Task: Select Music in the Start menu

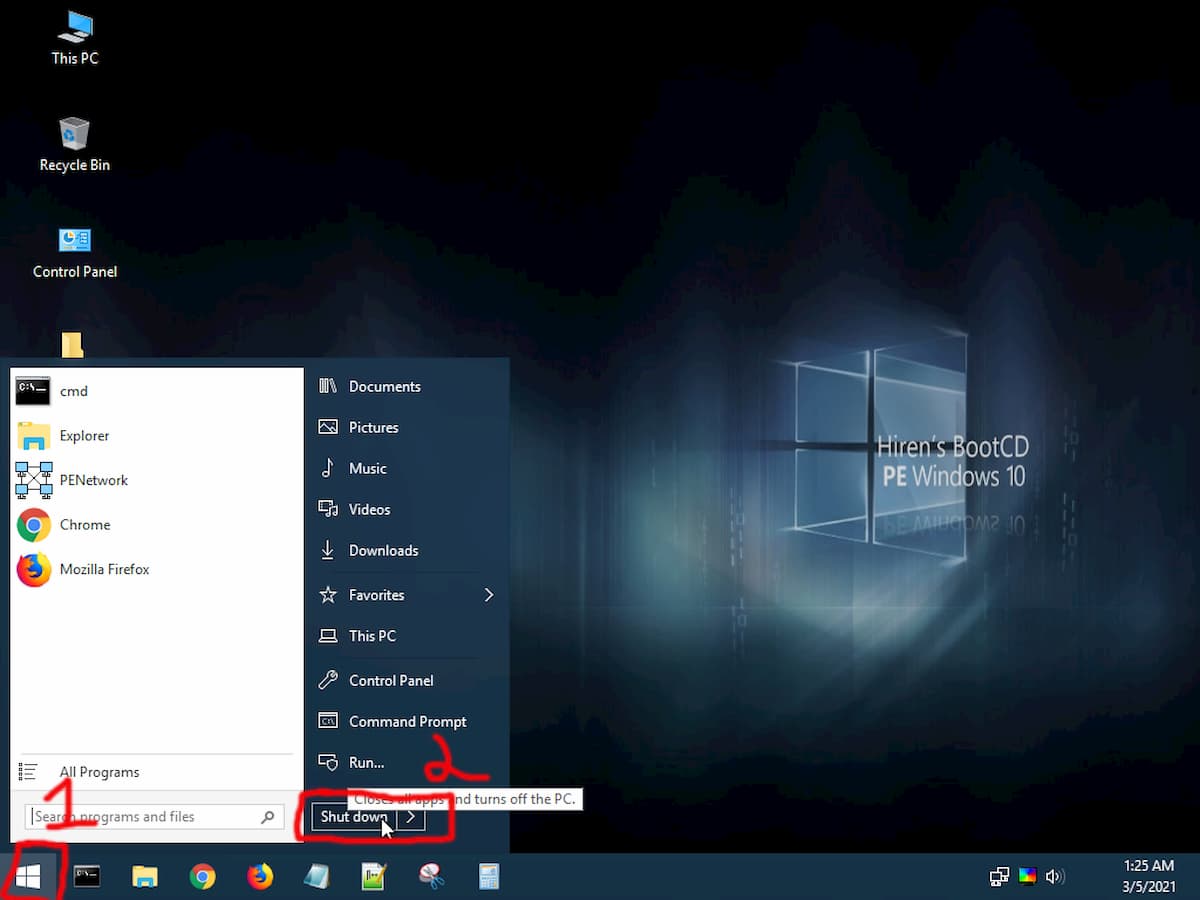Action: tap(407, 468)
